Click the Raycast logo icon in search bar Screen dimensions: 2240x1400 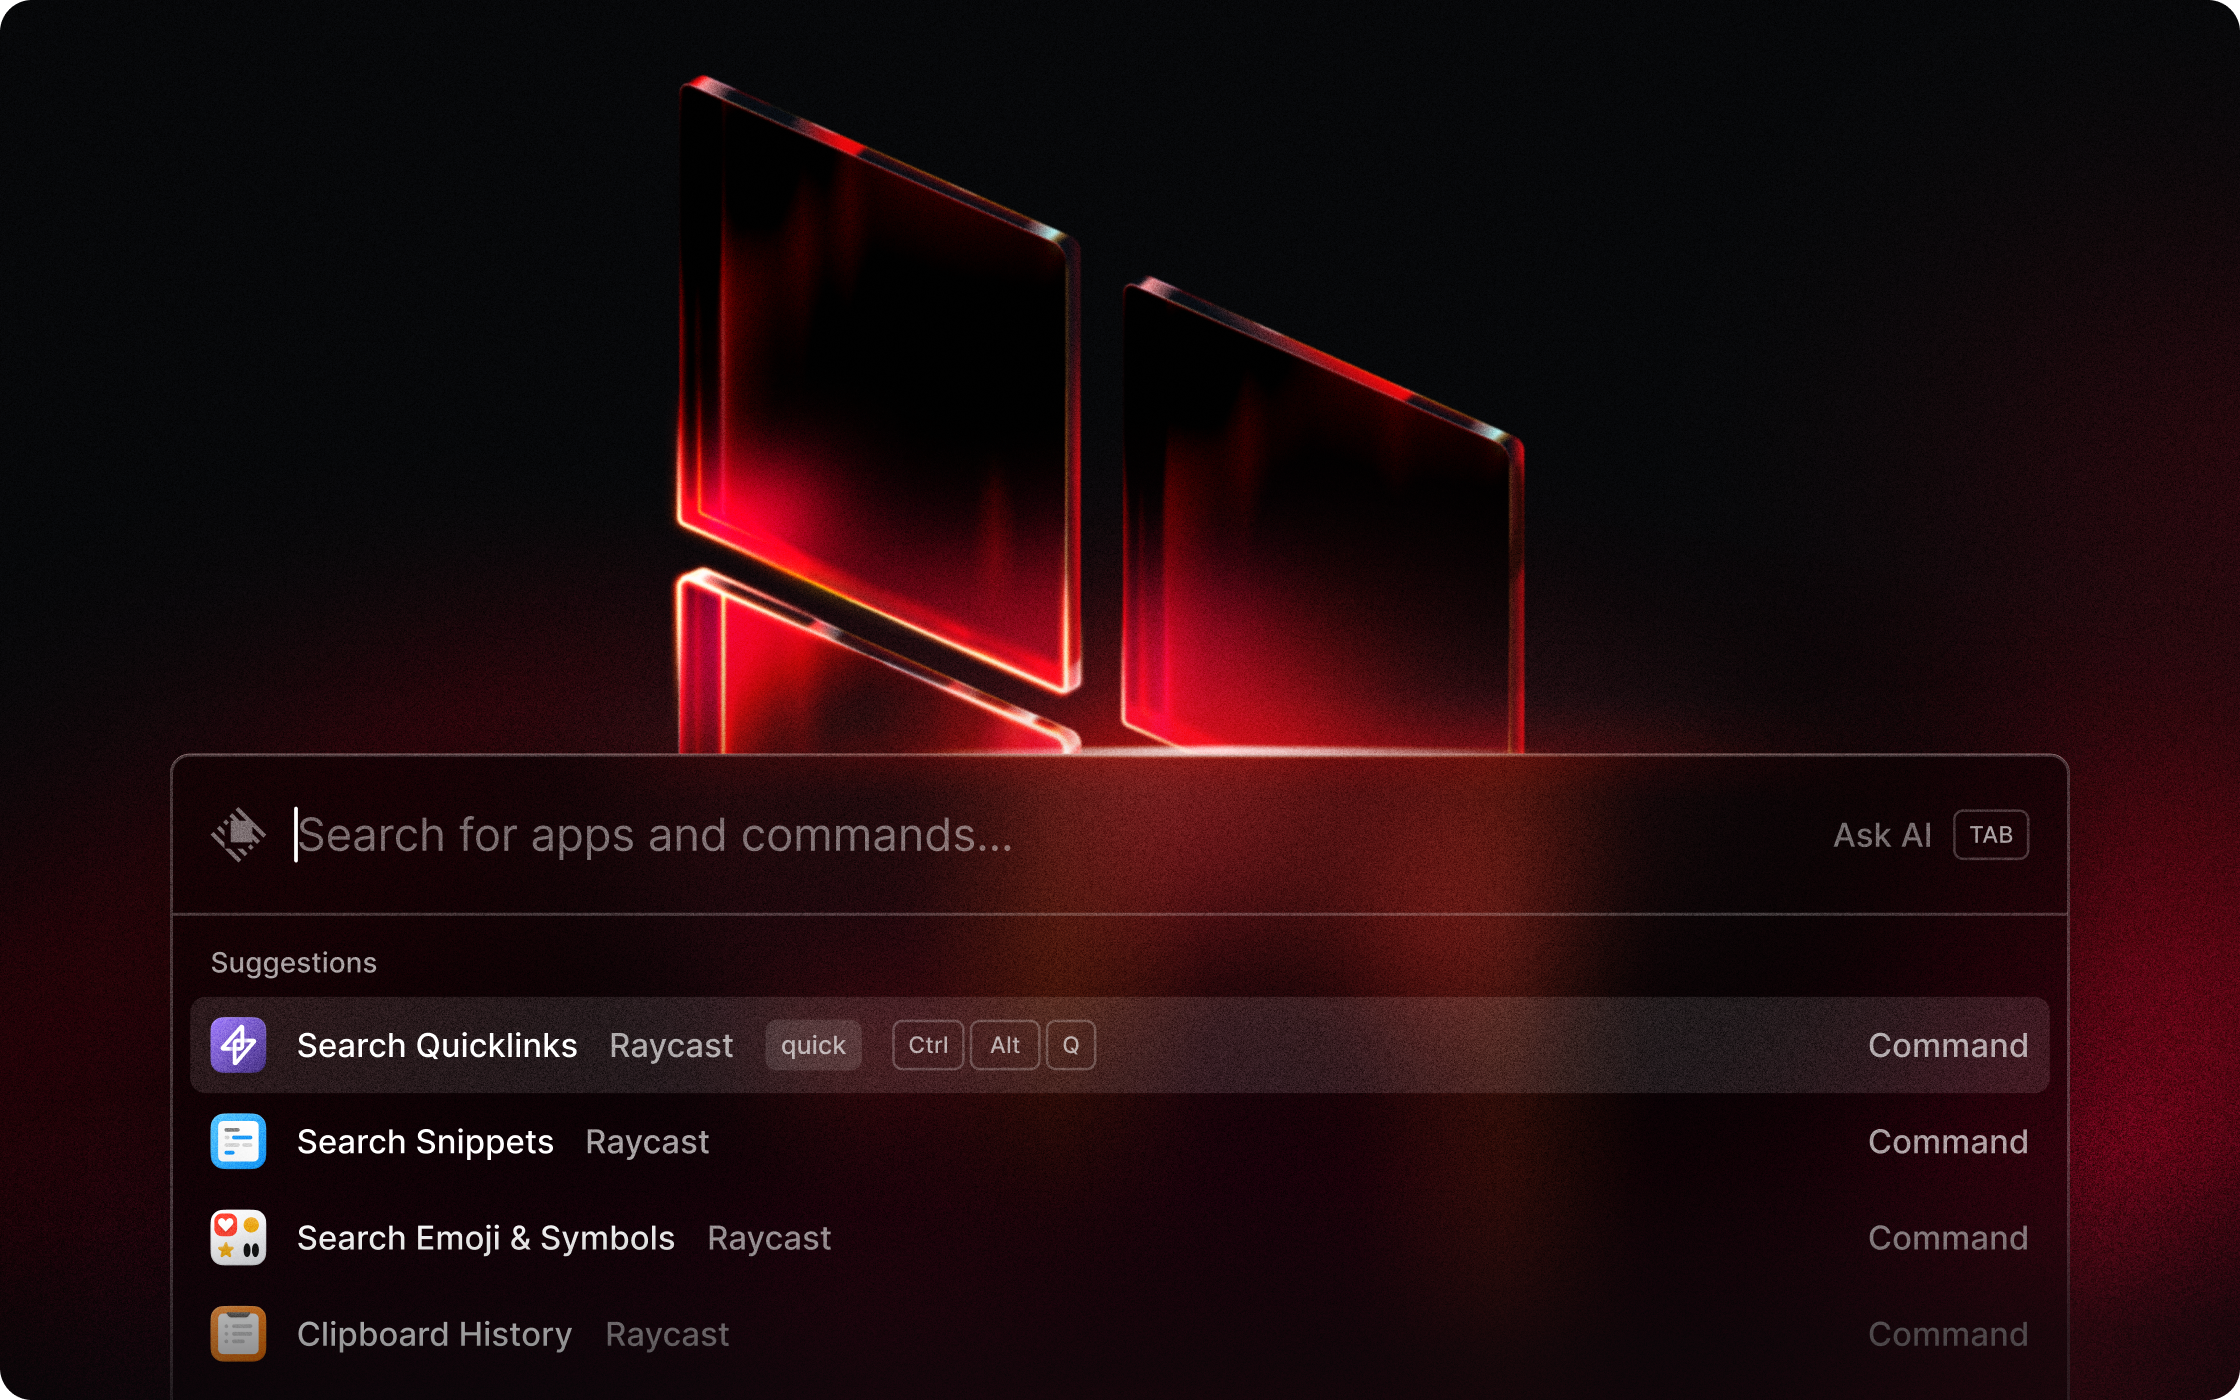tap(238, 834)
